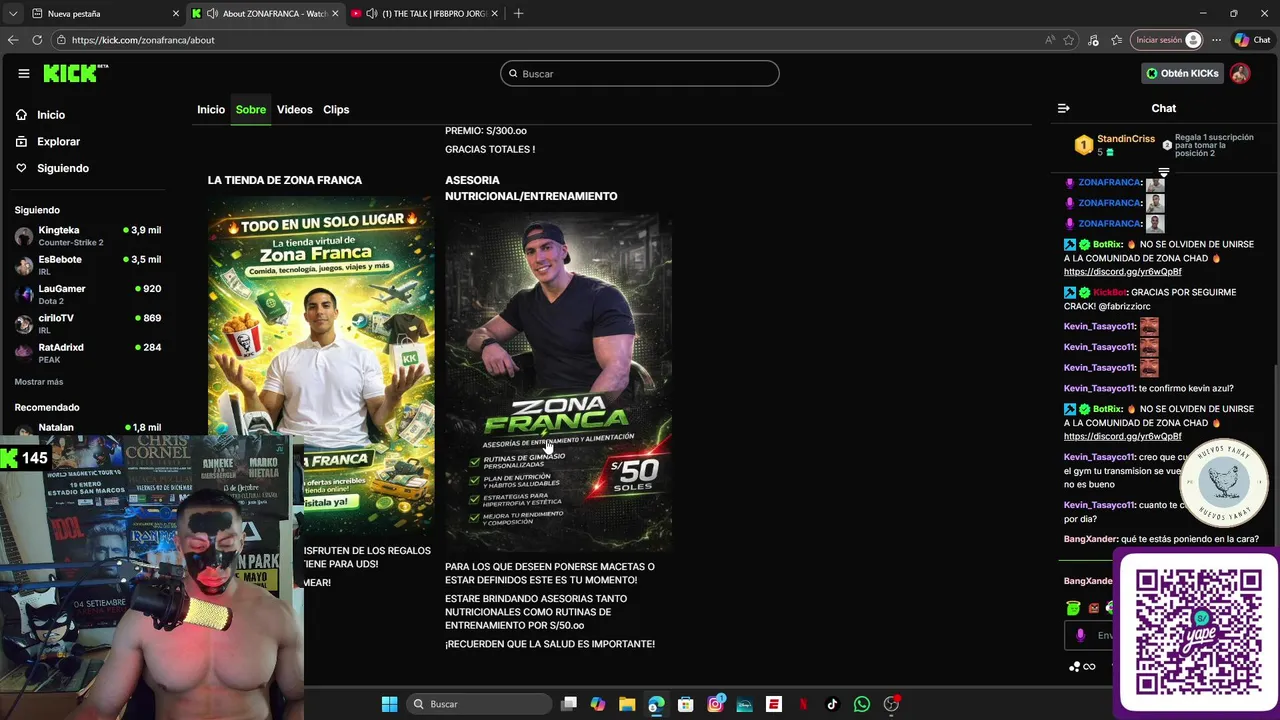
Task: Open File Explorer from the taskbar
Action: [x=627, y=704]
